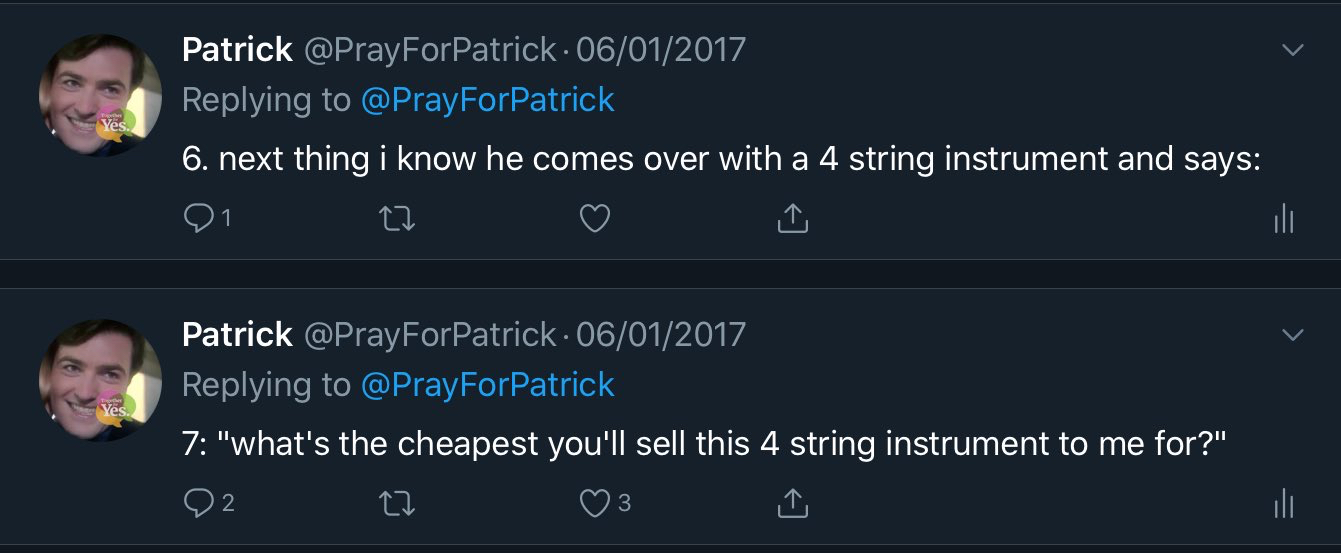Share the tweet numbered 7
Viewport: 1341px width, 553px height.
click(x=792, y=502)
